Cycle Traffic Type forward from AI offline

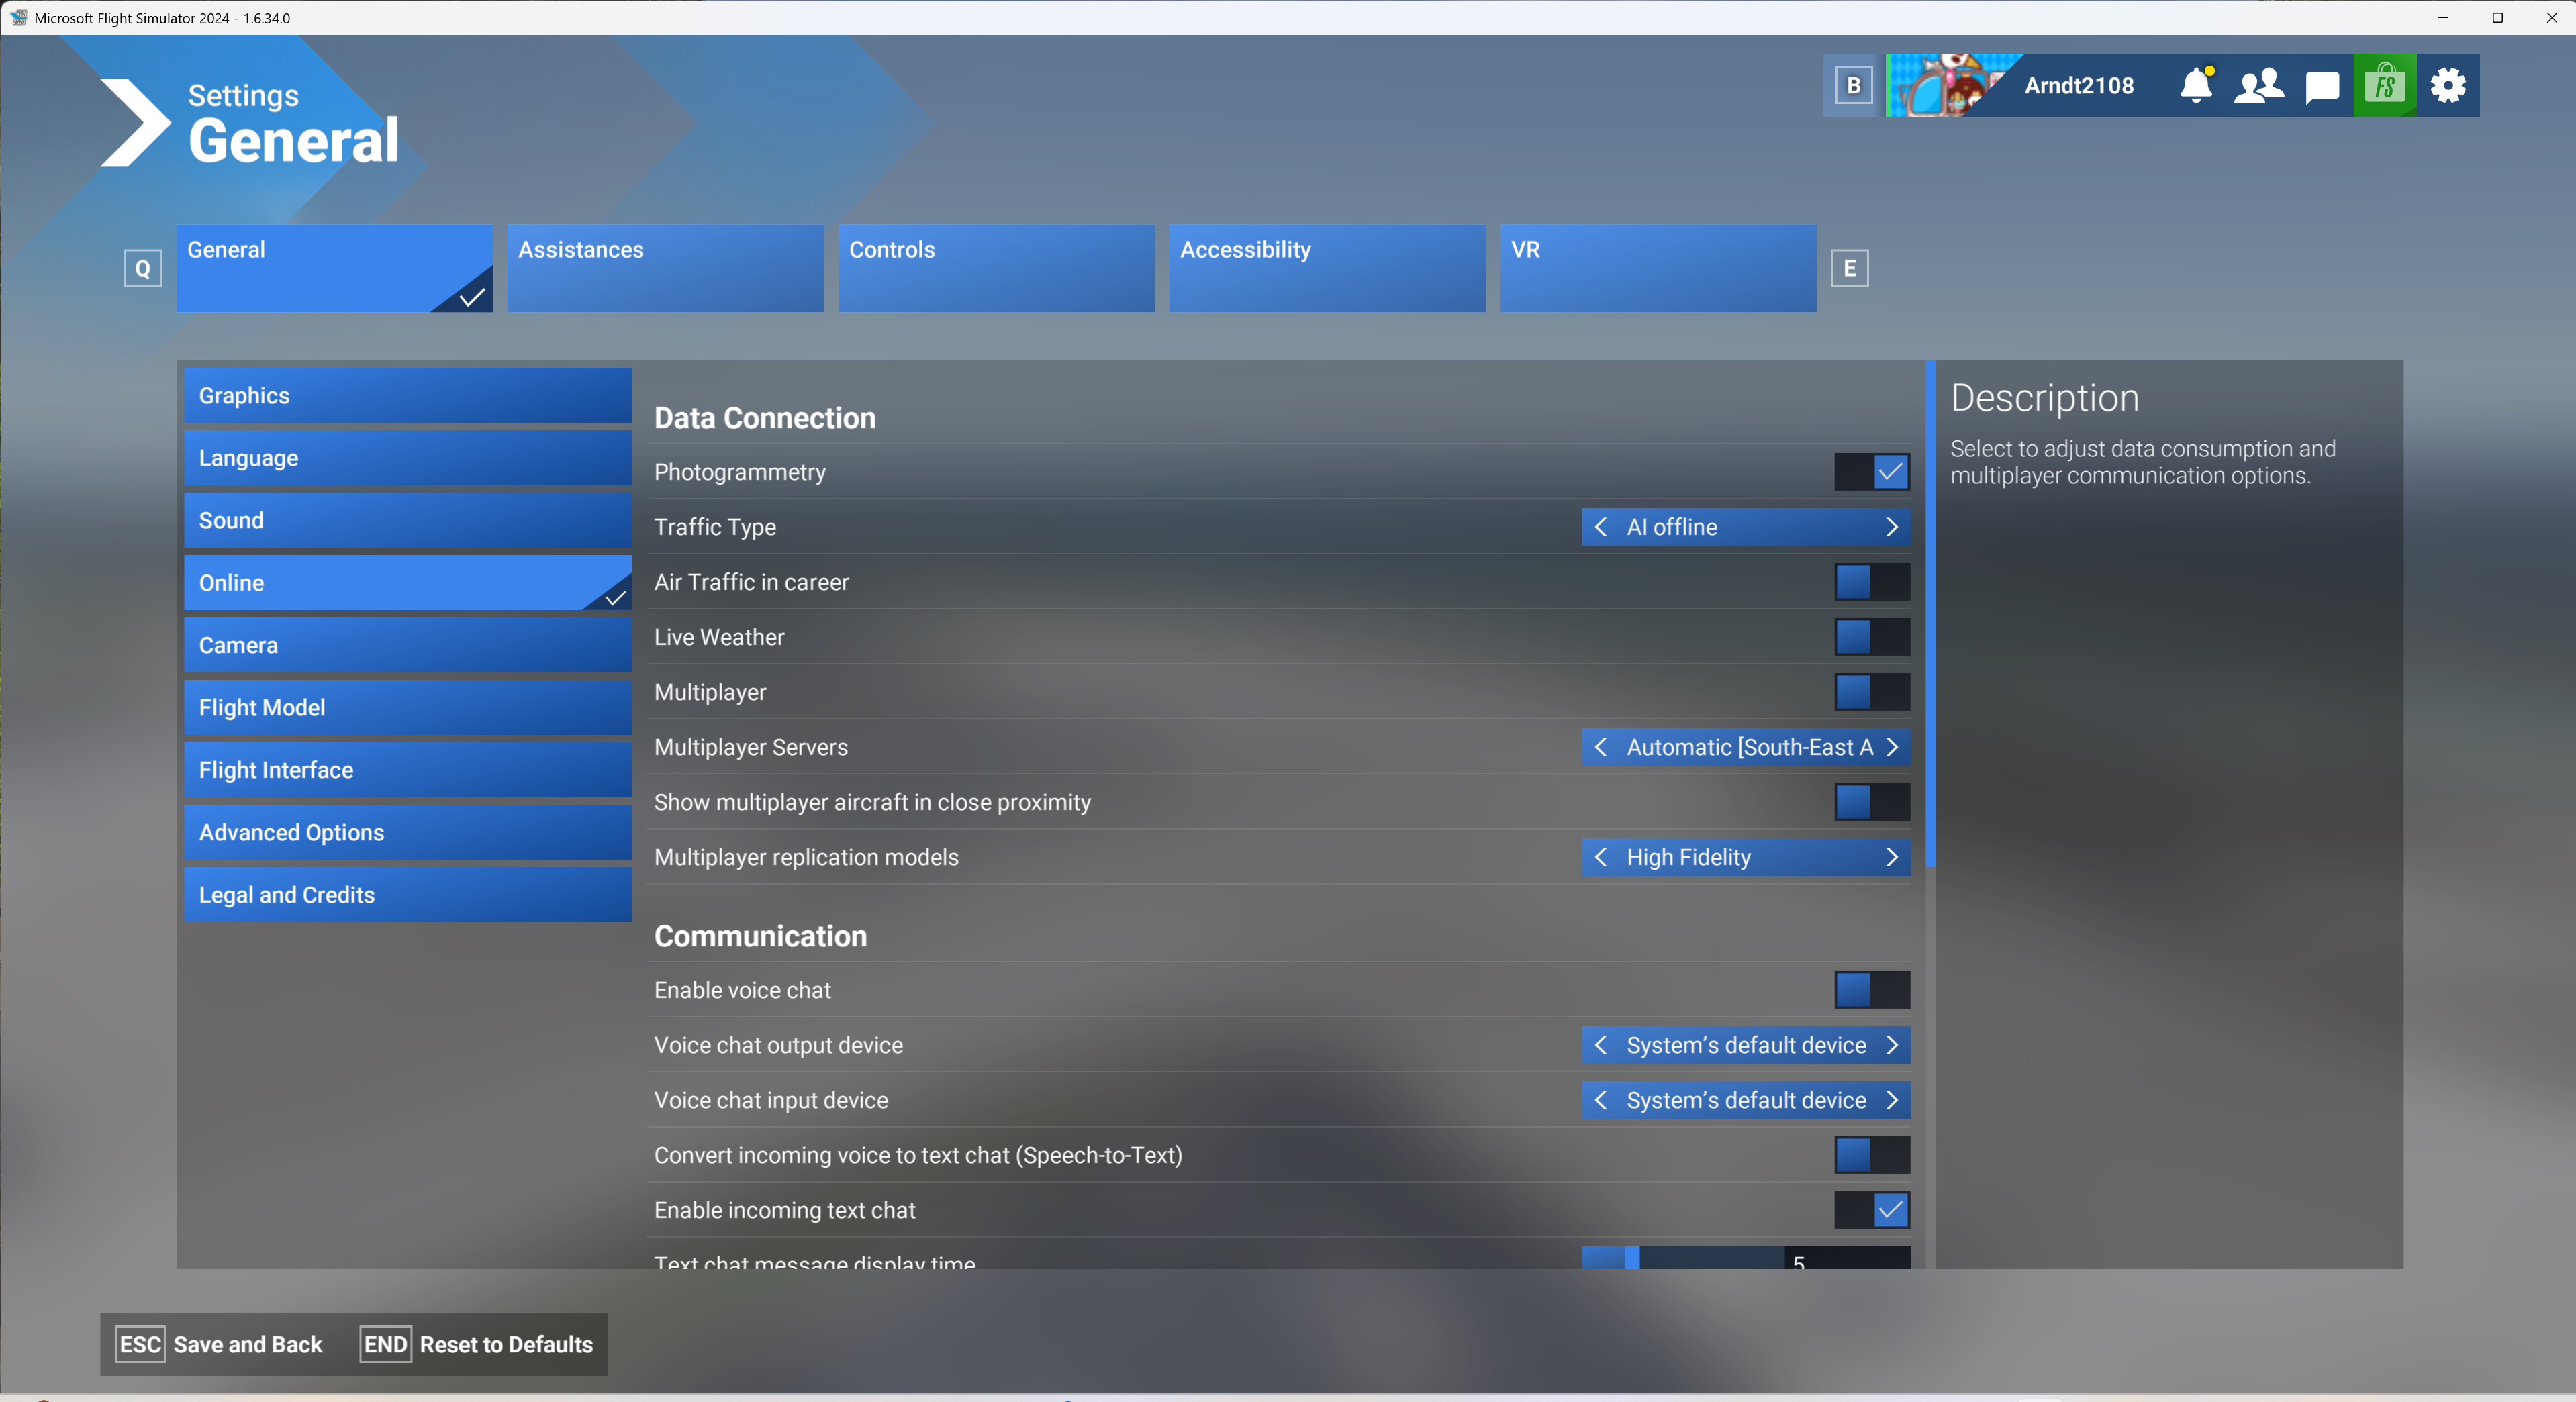click(x=1891, y=527)
